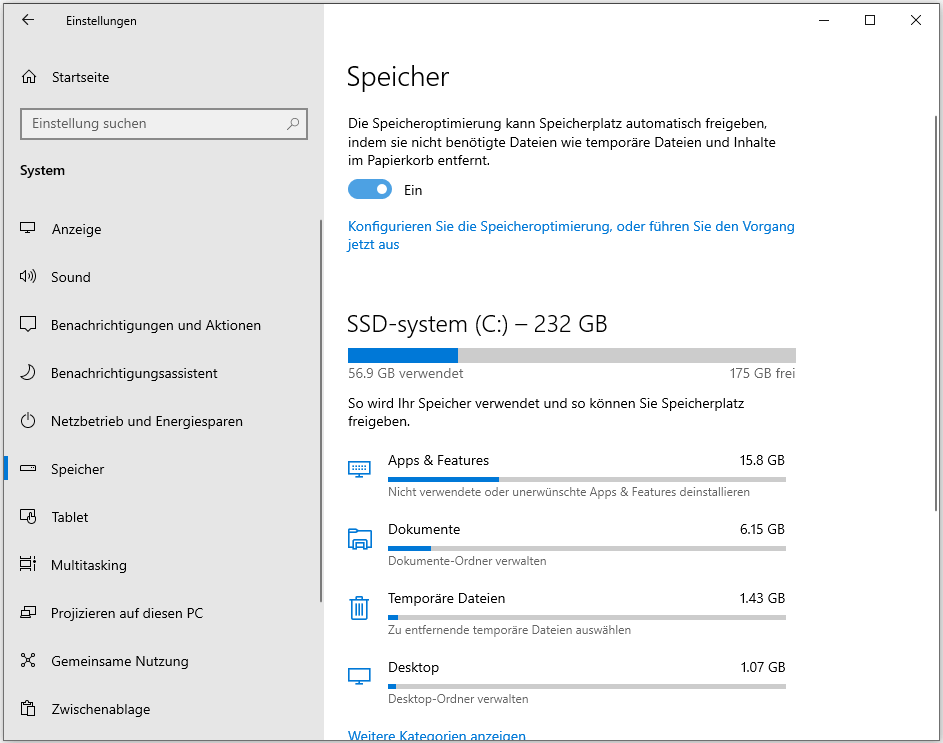The height and width of the screenshot is (743, 943).
Task: Click the search magnifier icon
Action: point(293,123)
